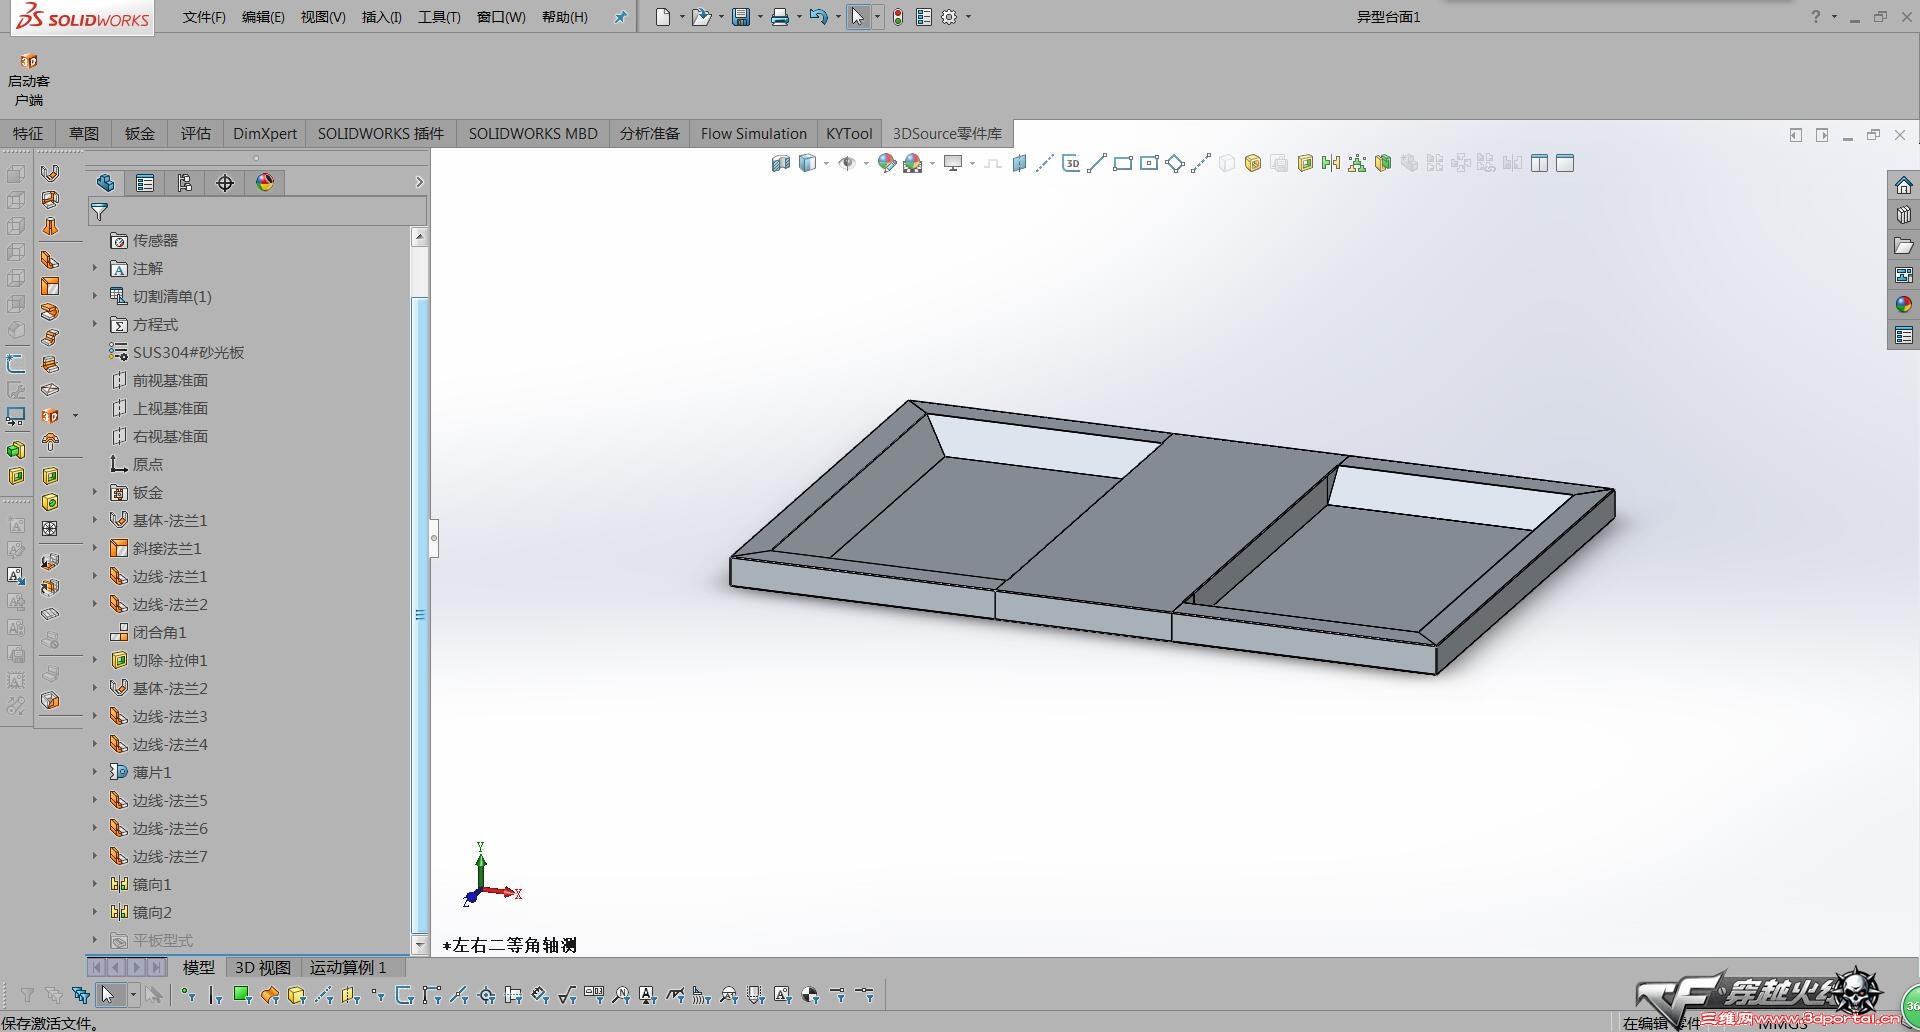The height and width of the screenshot is (1032, 1920).
Task: Expand the 切割清单(1) tree node
Action: coord(96,296)
